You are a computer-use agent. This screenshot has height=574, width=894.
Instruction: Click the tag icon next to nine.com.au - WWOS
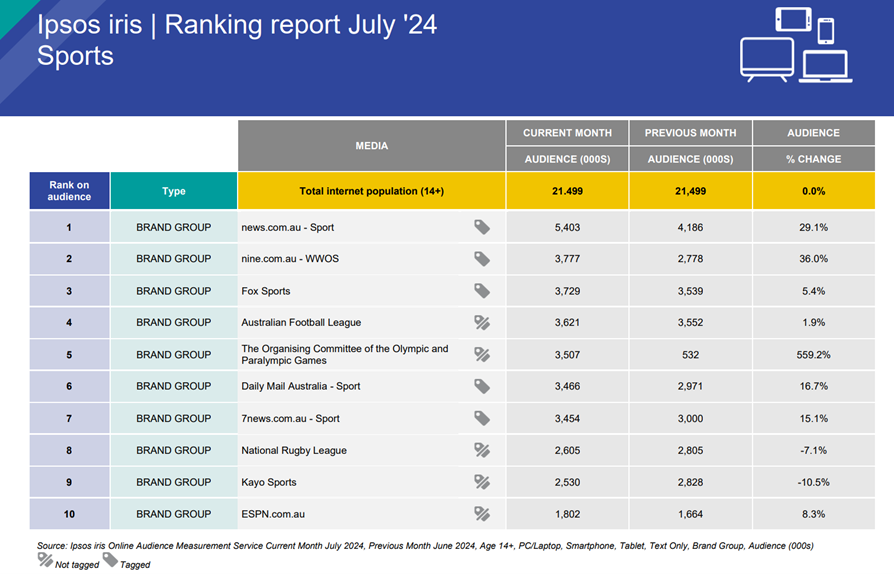(x=482, y=259)
